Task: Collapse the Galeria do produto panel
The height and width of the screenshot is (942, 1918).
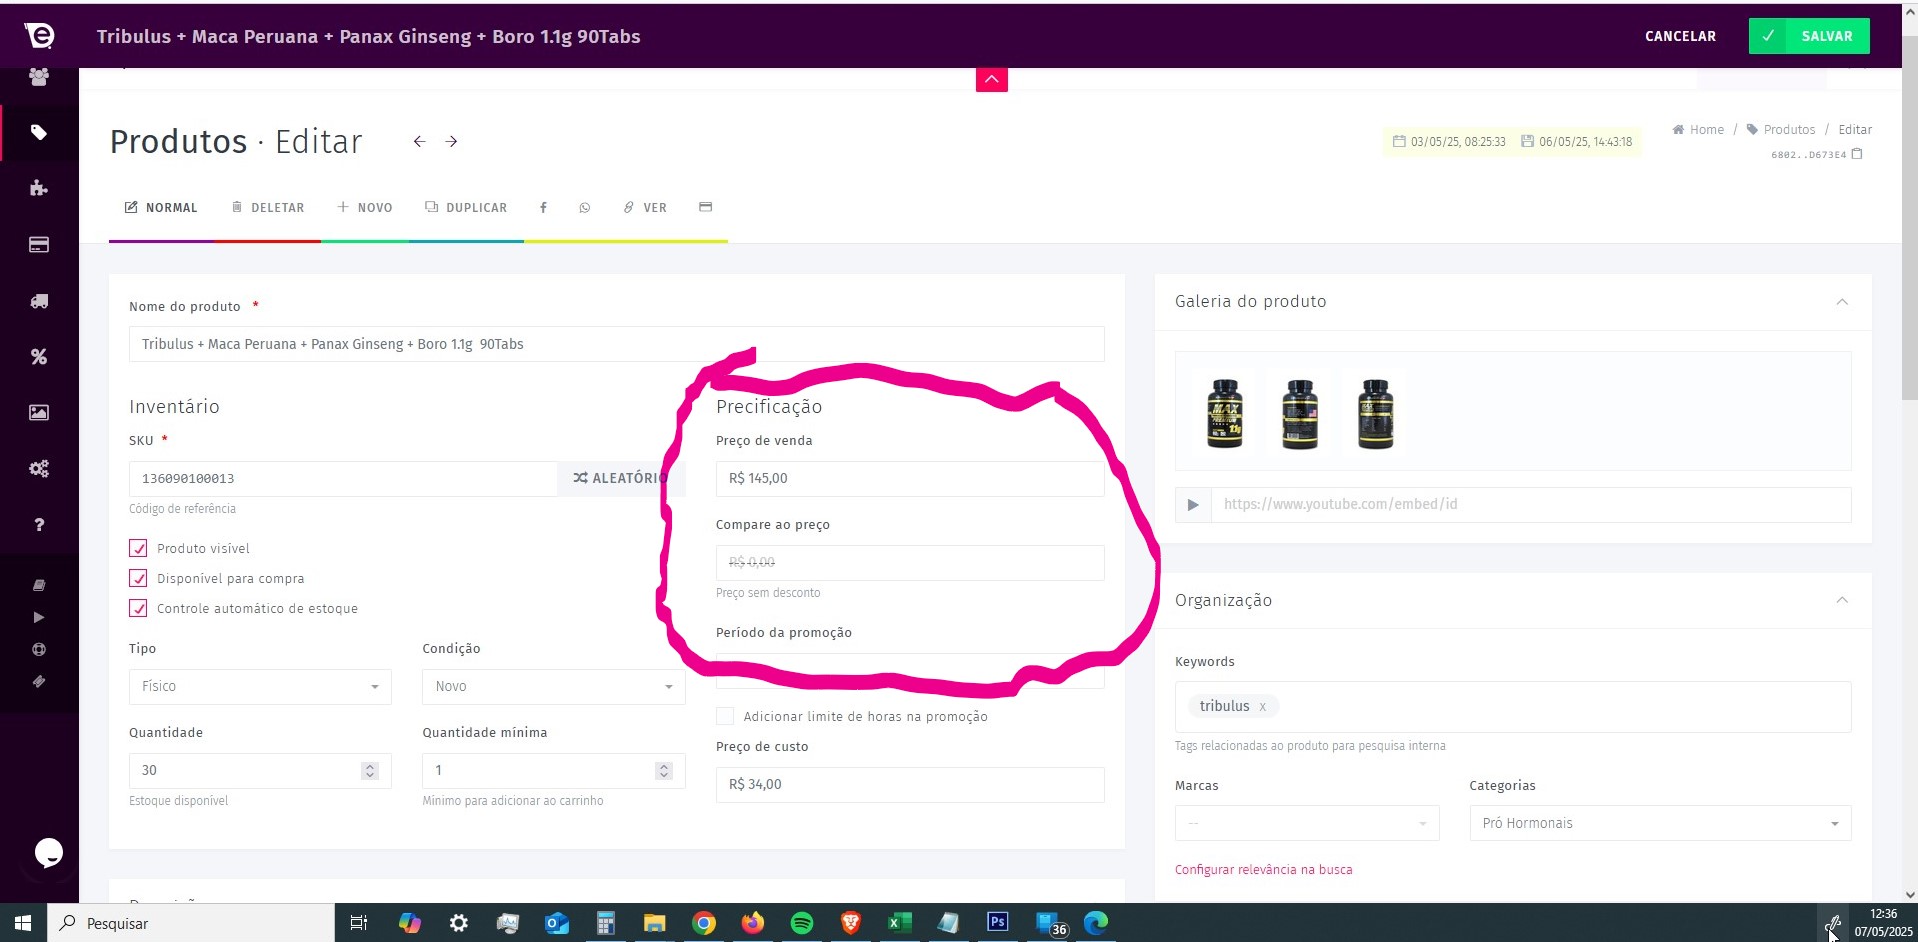Action: [1842, 302]
